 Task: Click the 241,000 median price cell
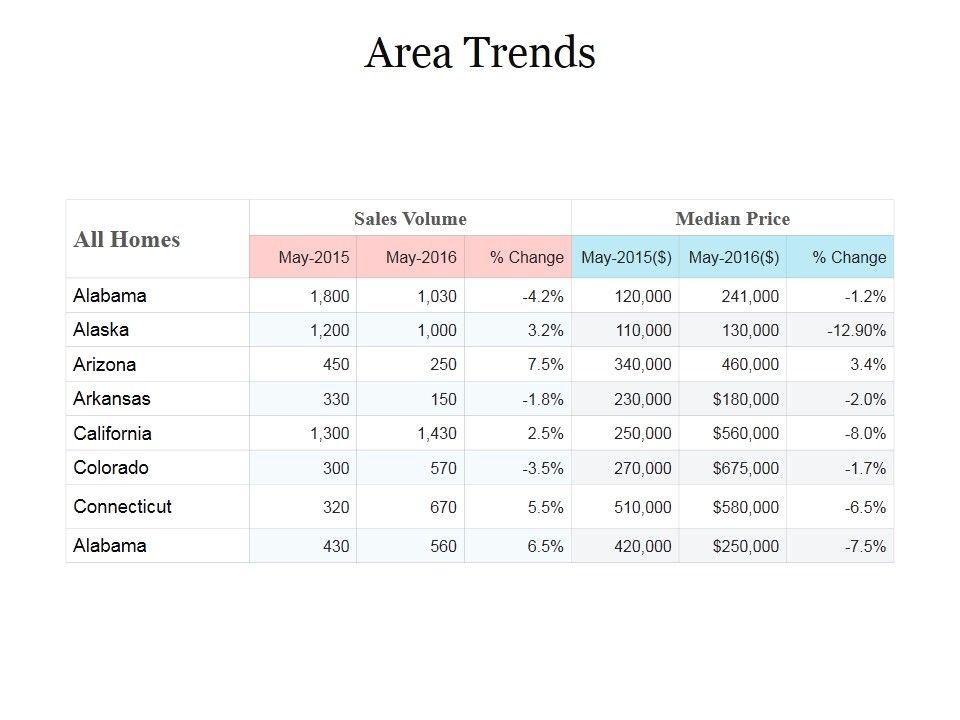click(733, 296)
